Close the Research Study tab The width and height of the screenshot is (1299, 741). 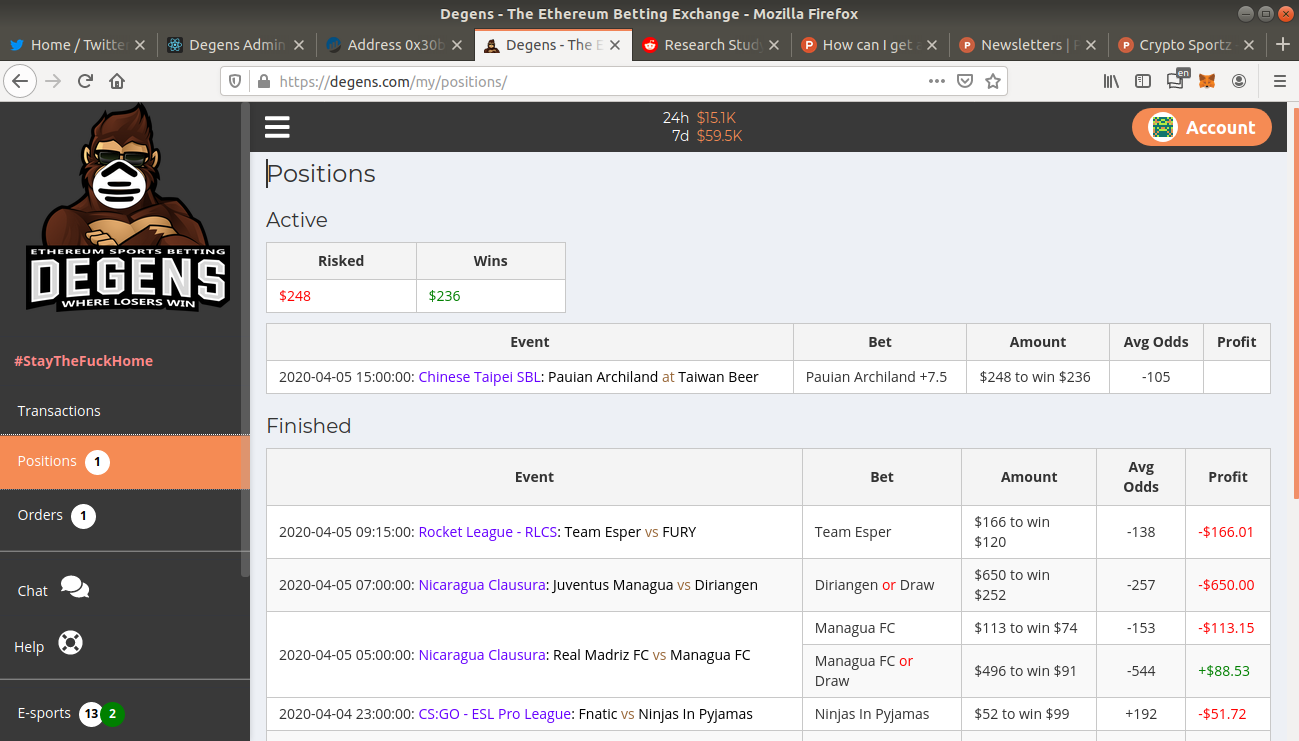pyautogui.click(x=774, y=45)
